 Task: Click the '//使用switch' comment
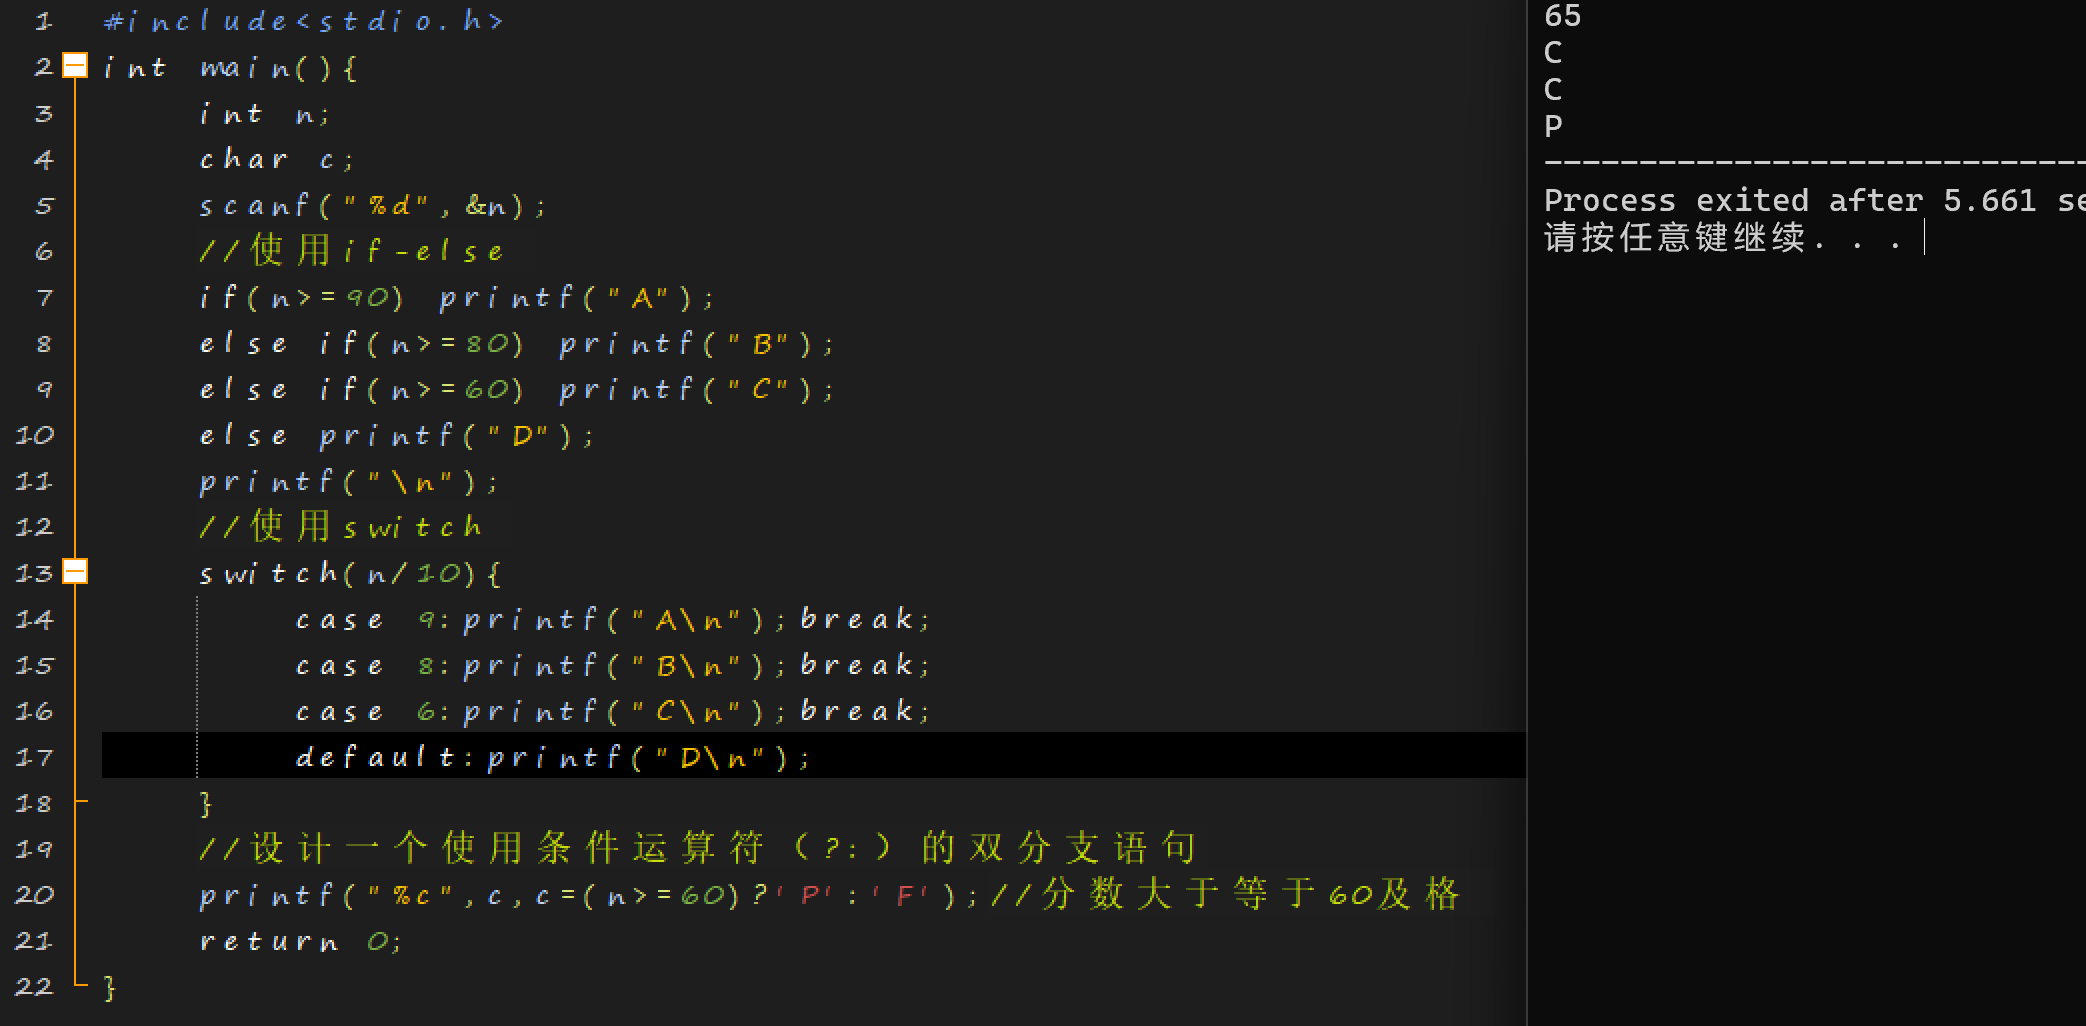click(x=340, y=526)
